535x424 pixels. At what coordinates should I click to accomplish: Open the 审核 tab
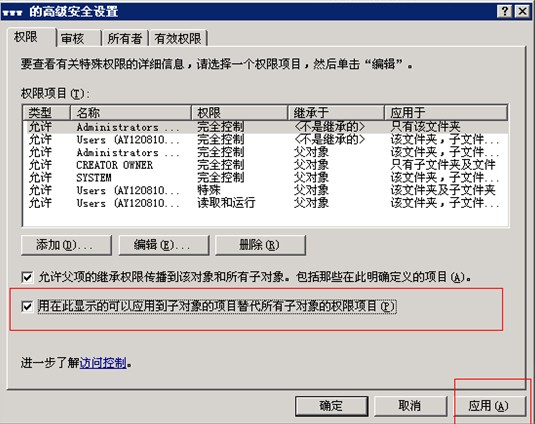tap(78, 38)
